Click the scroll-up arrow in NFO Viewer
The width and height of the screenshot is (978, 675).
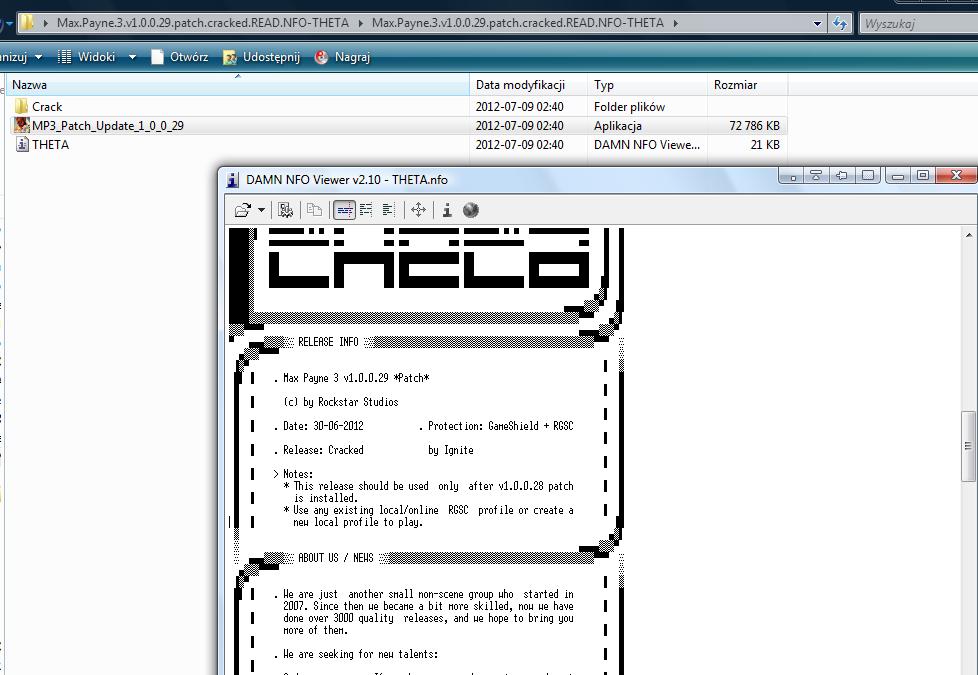pos(969,235)
